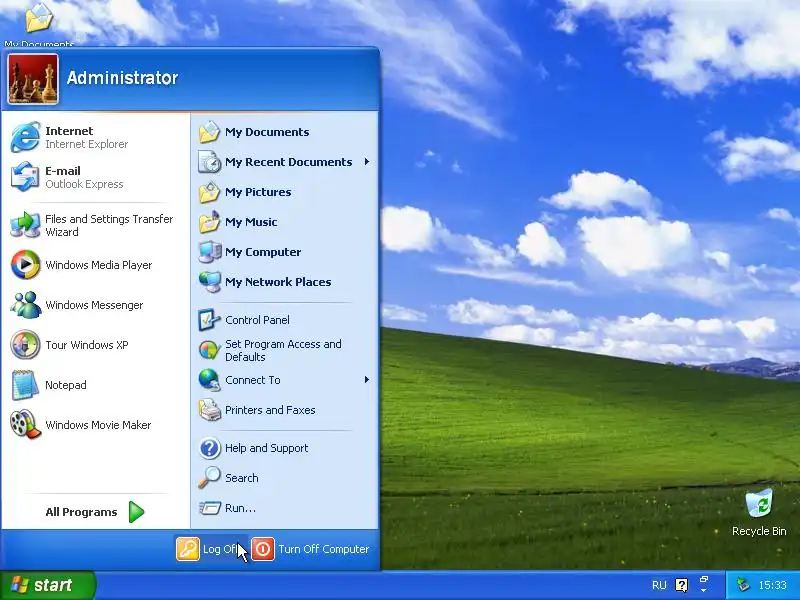Click the My Music folder icon

[209, 222]
